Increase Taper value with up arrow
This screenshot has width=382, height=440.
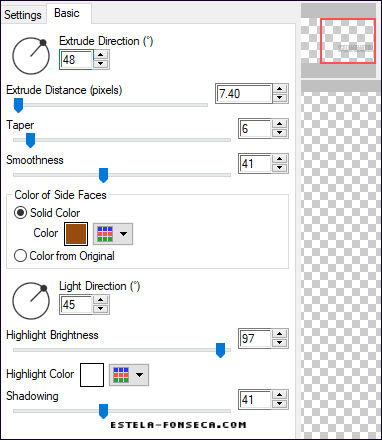tap(279, 124)
